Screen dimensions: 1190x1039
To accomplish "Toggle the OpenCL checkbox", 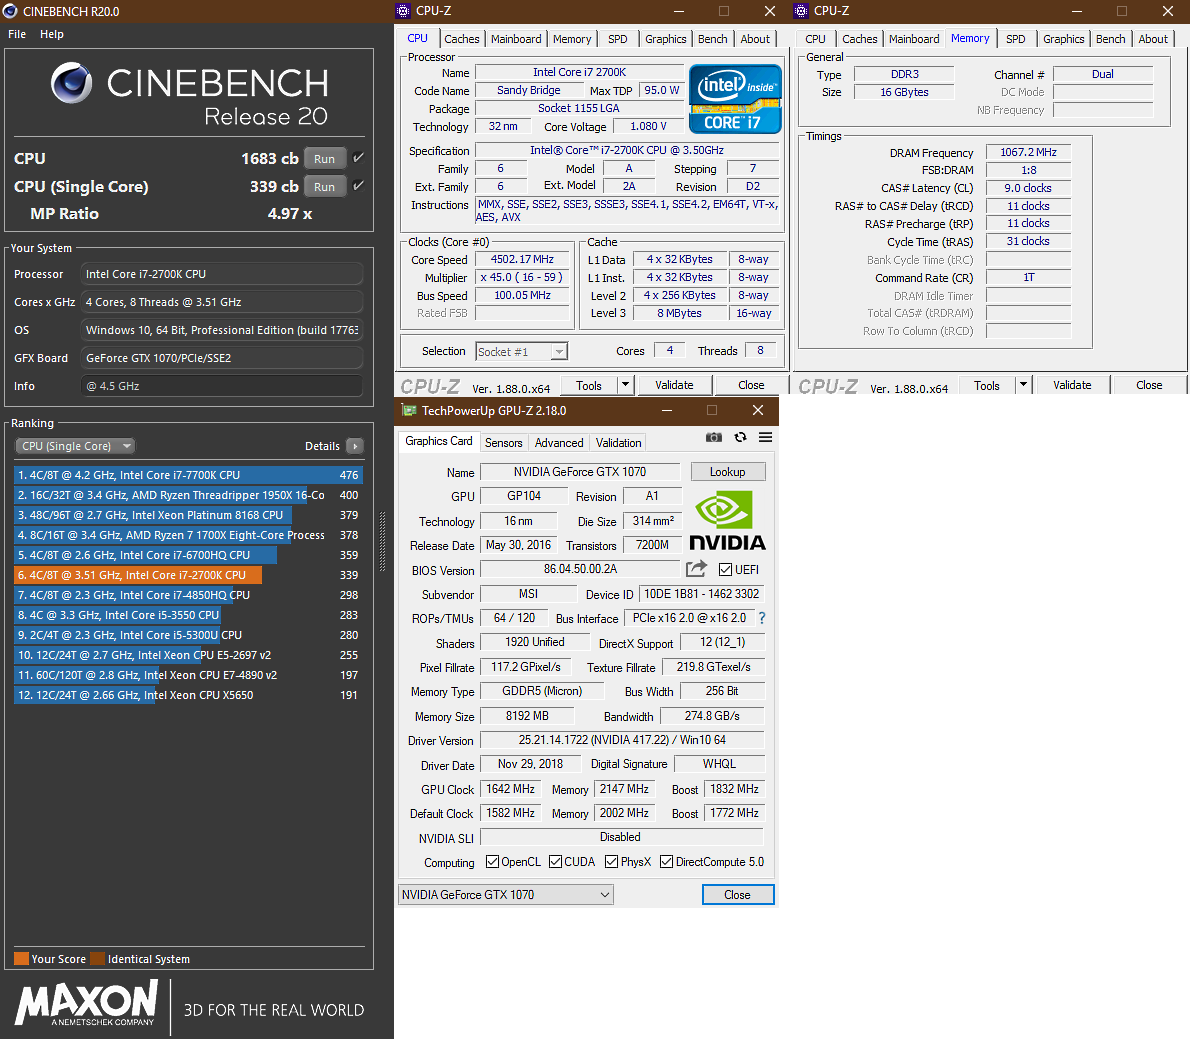I will pyautogui.click(x=493, y=861).
